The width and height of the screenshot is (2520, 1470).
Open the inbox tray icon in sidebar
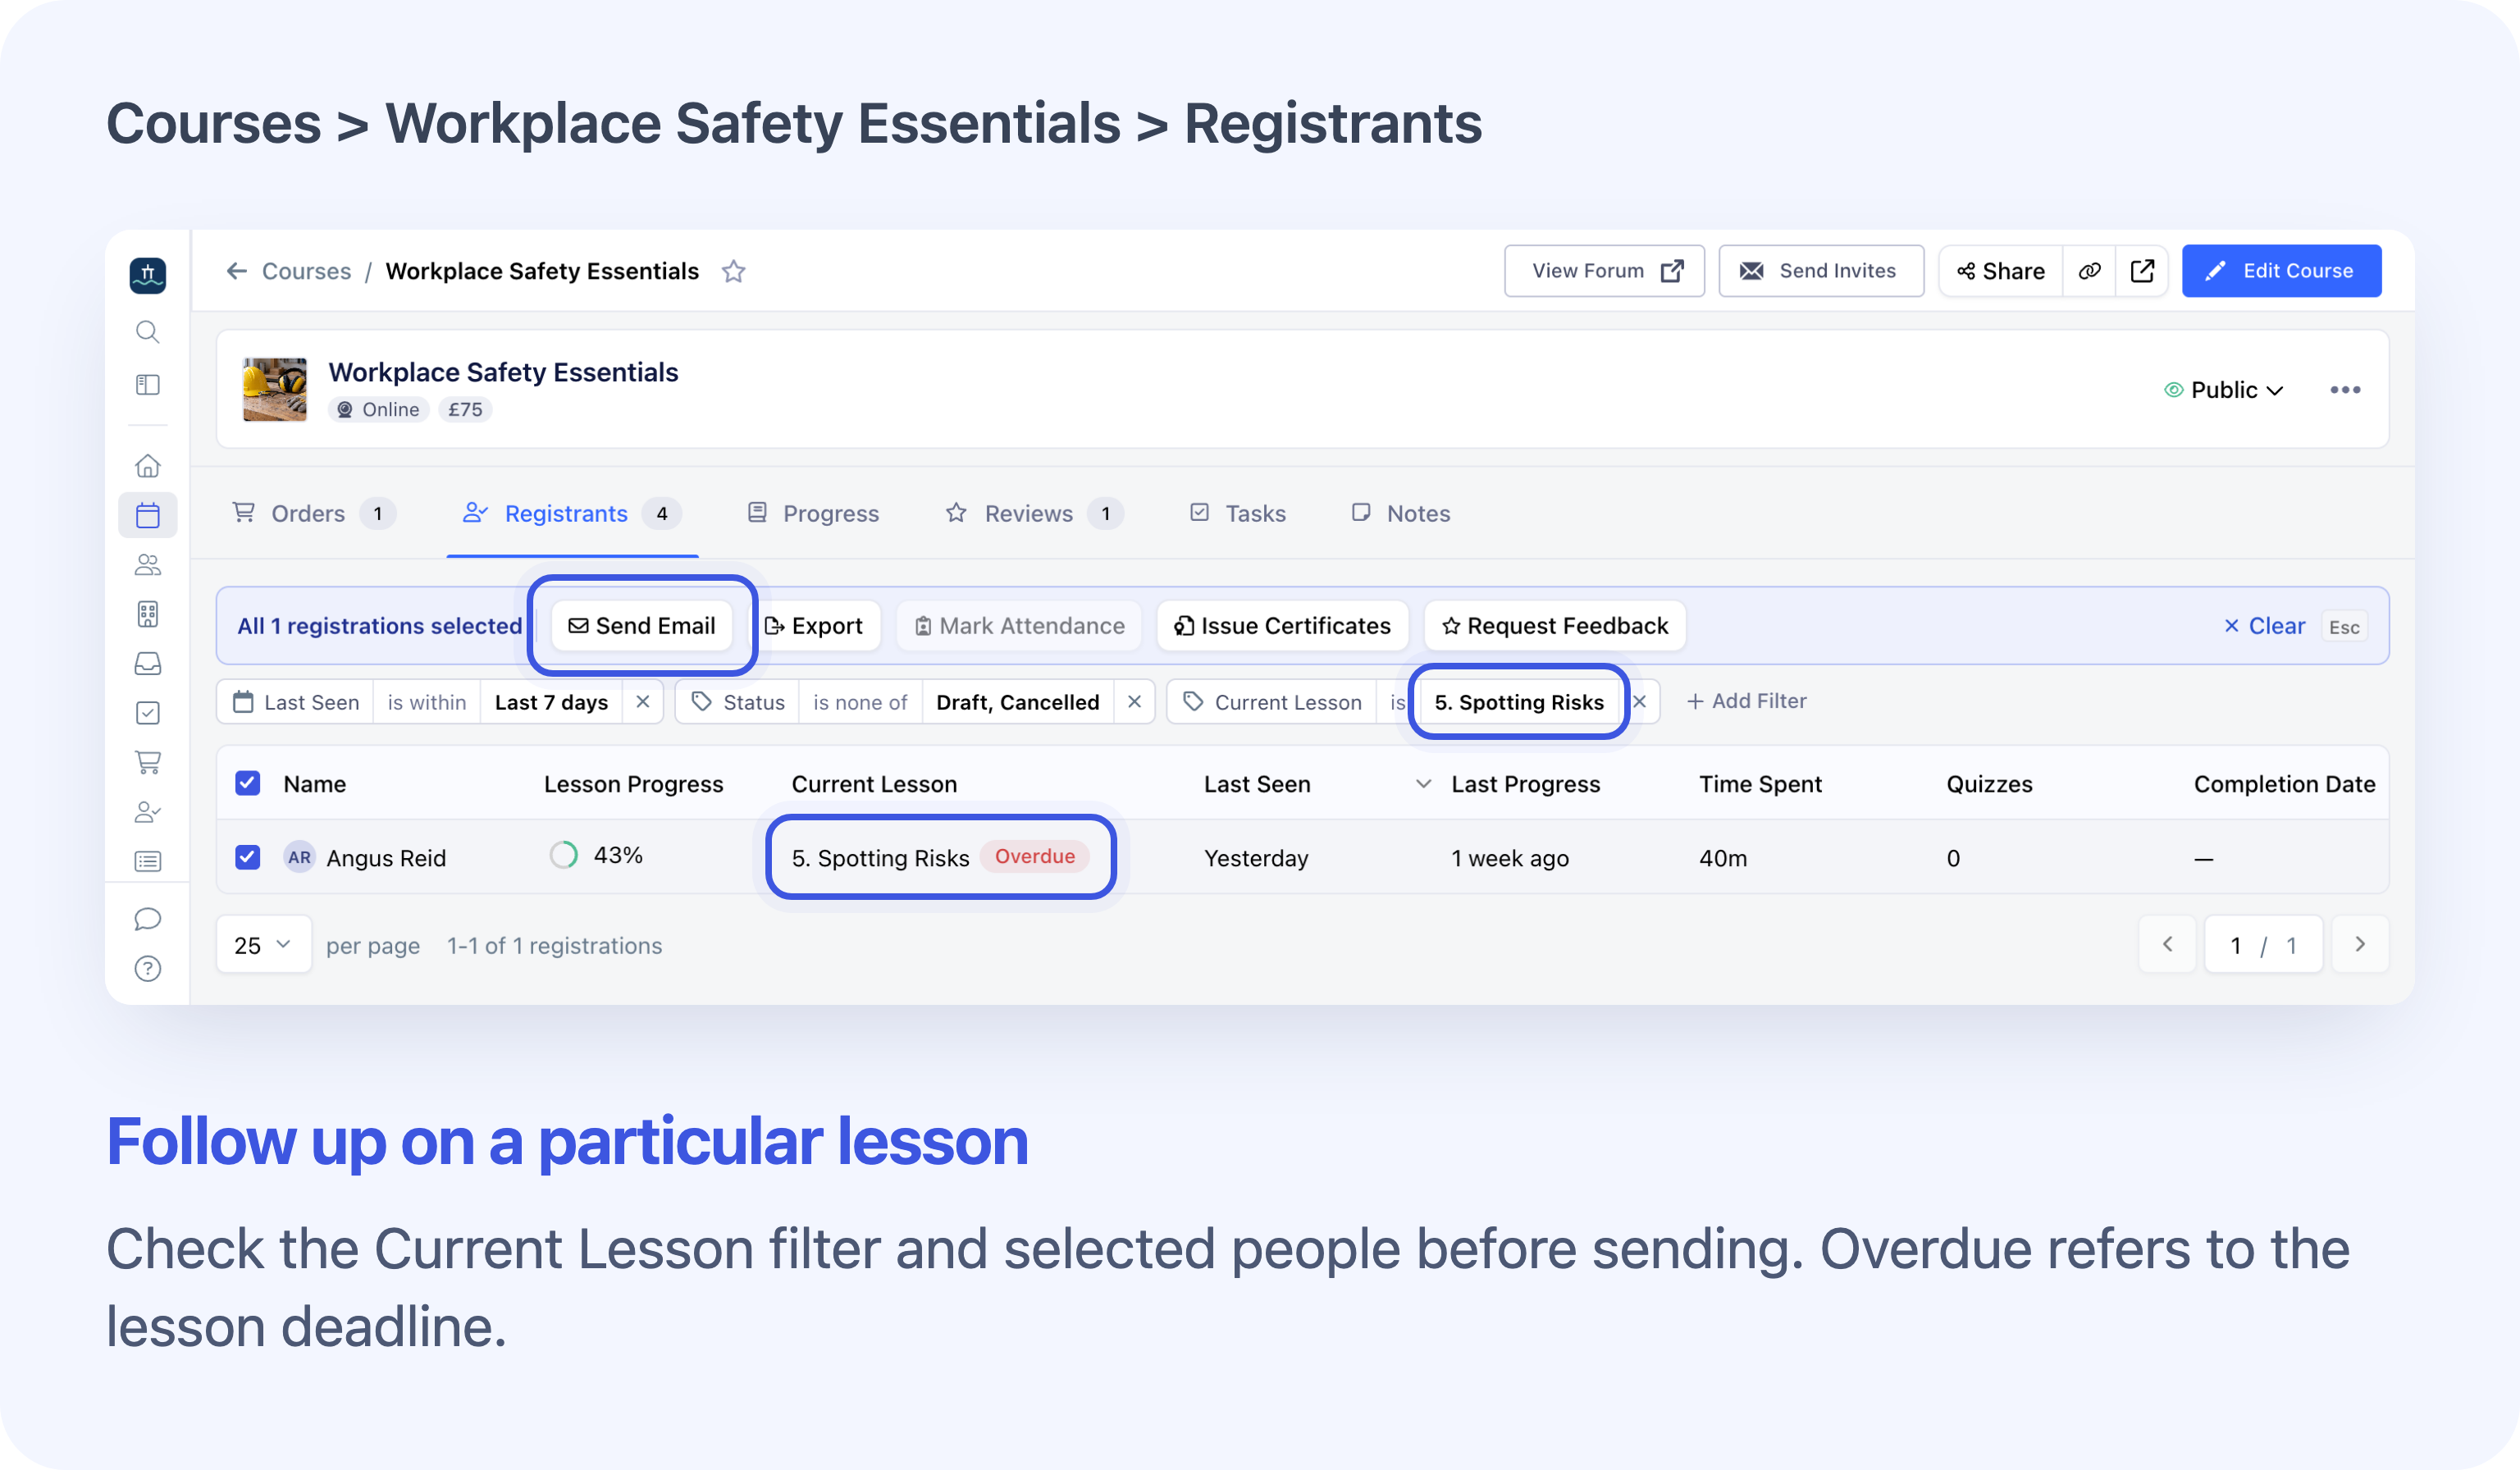147,663
